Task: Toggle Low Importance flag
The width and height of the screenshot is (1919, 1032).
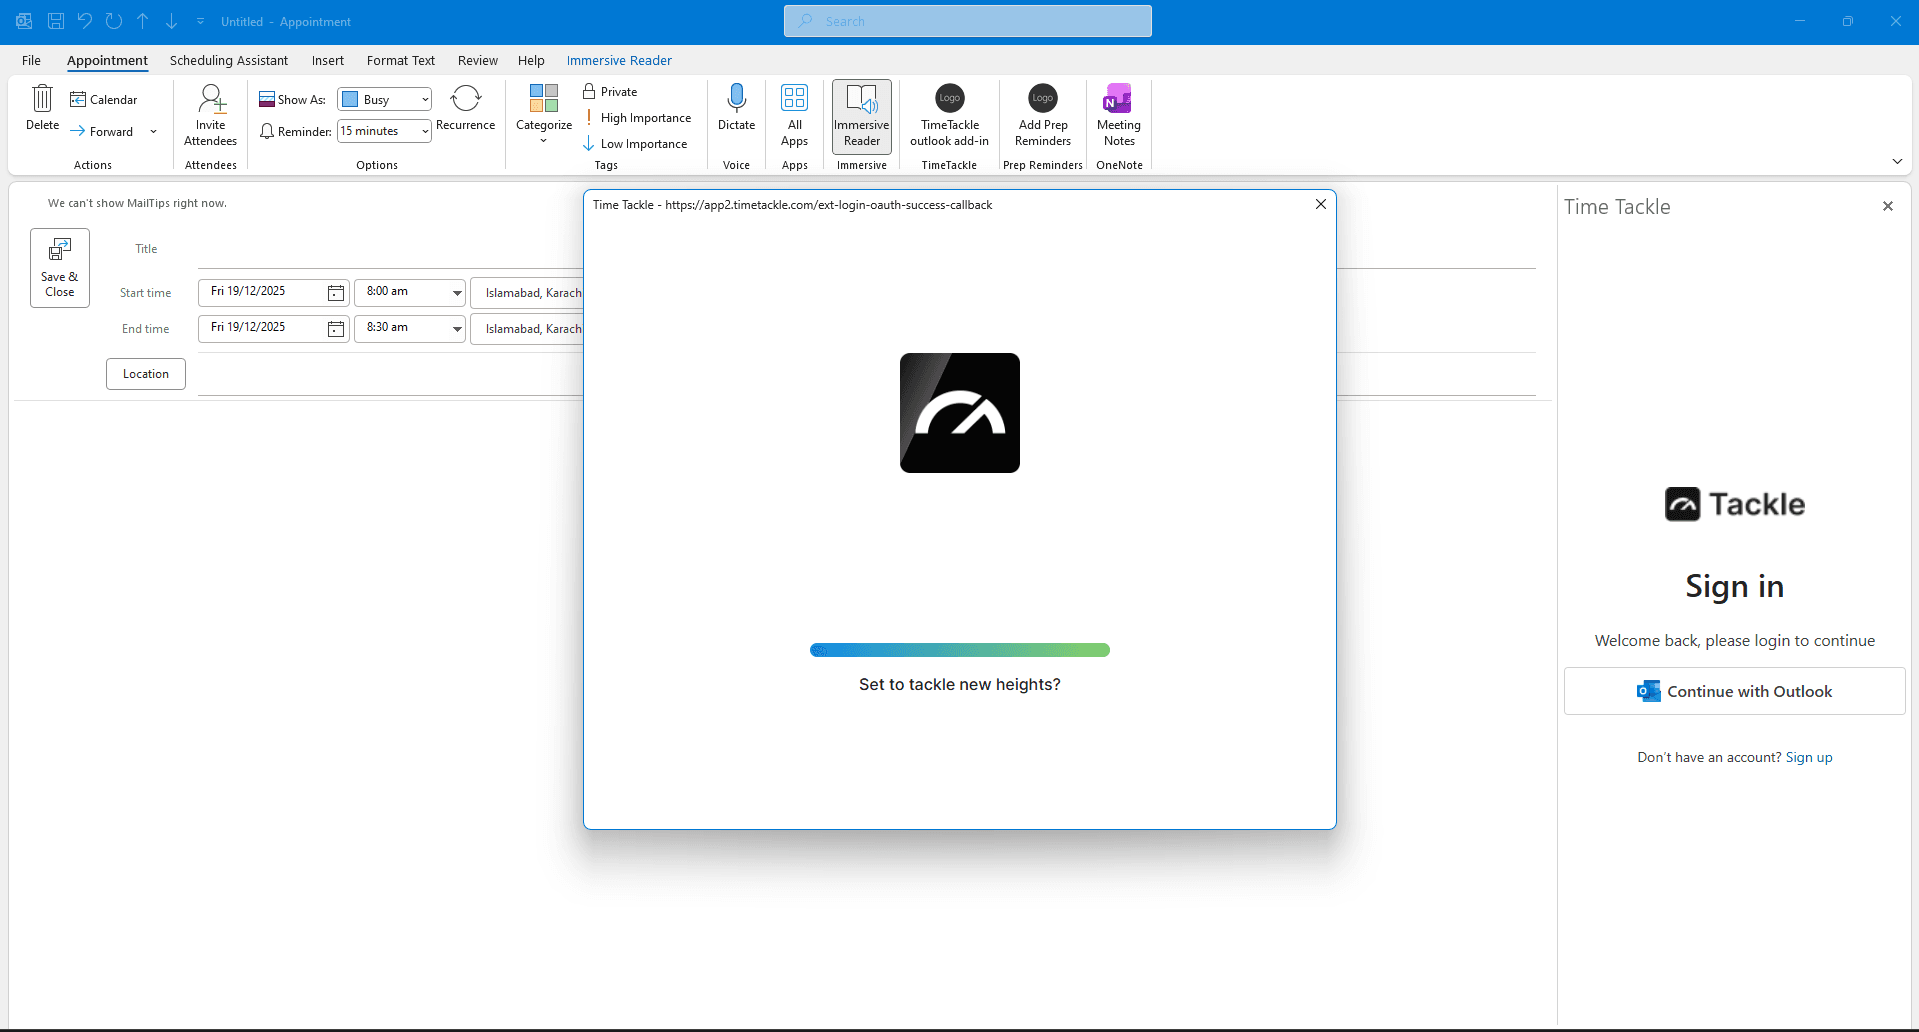Action: pyautogui.click(x=635, y=144)
